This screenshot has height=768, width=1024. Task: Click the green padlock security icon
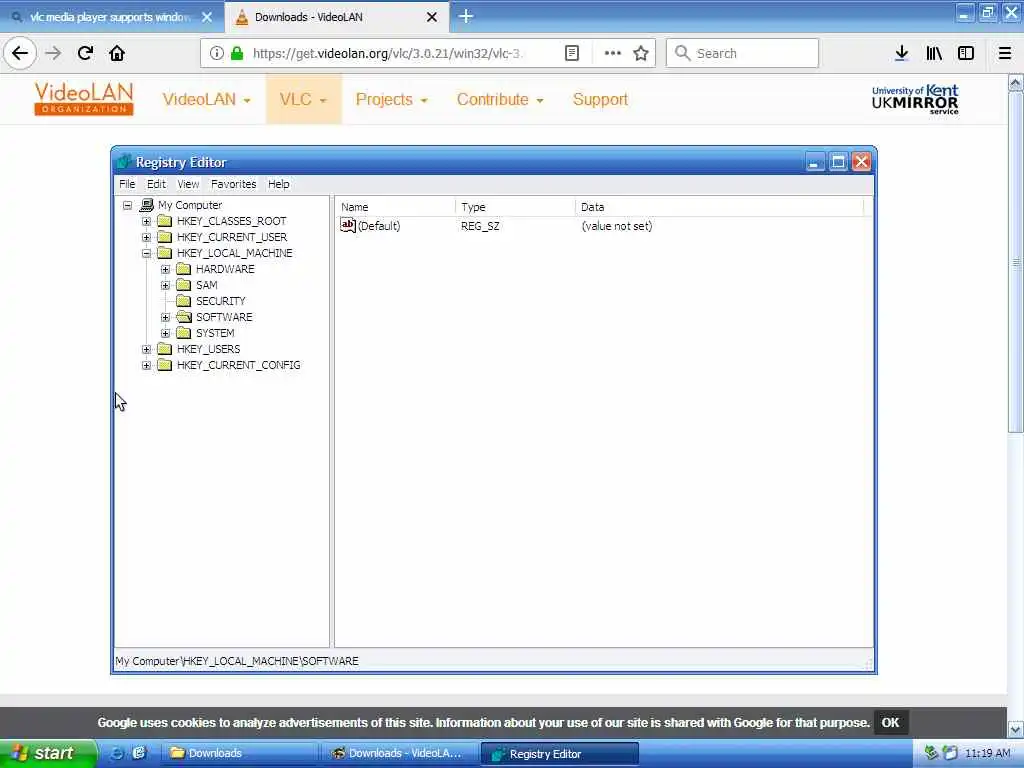(x=238, y=54)
